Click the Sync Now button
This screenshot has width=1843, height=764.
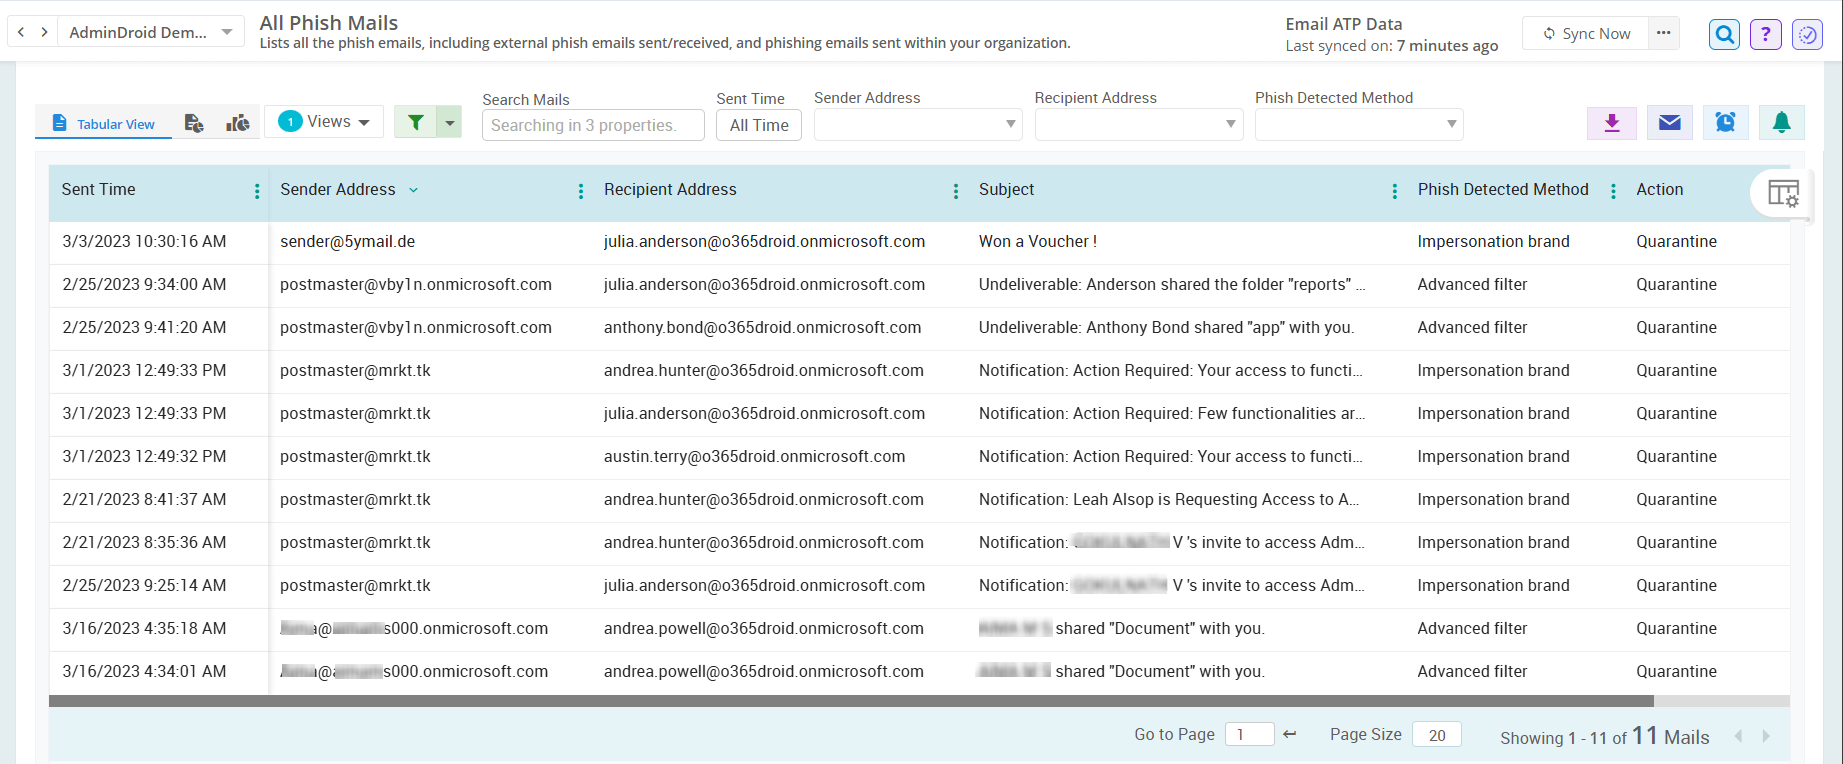tap(1586, 34)
